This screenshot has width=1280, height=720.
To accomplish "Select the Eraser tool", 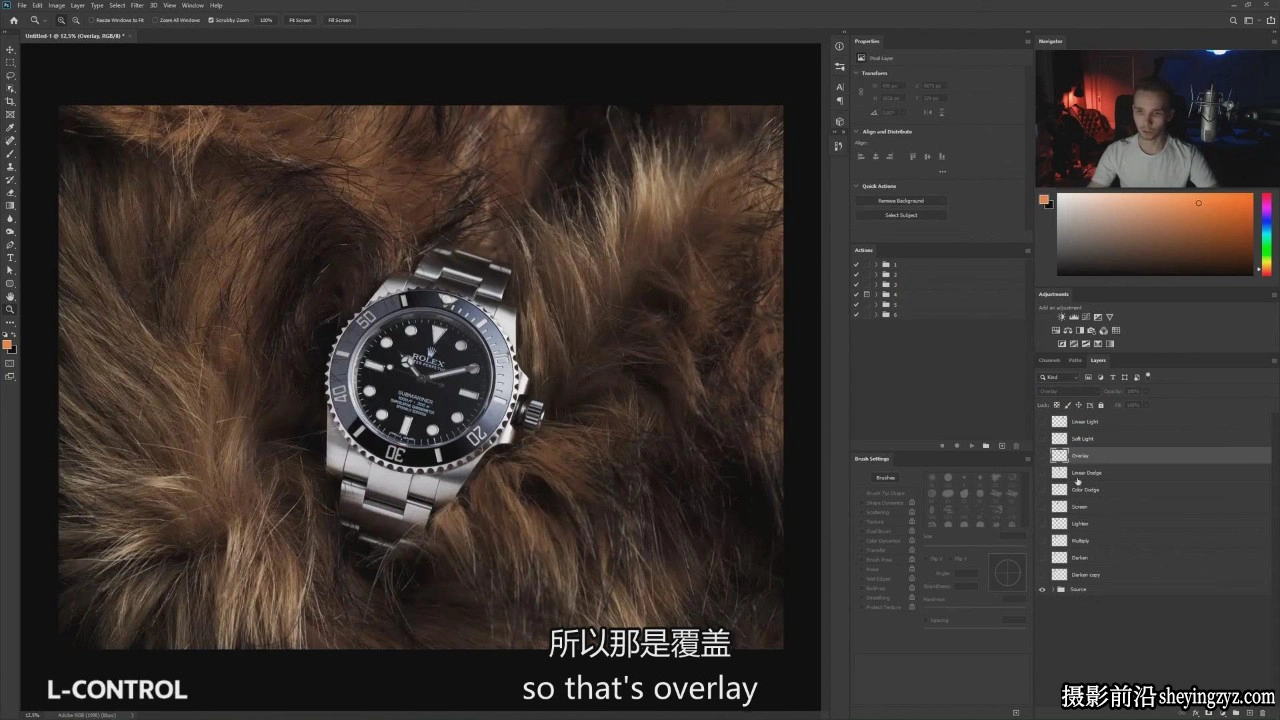I will (x=10, y=192).
